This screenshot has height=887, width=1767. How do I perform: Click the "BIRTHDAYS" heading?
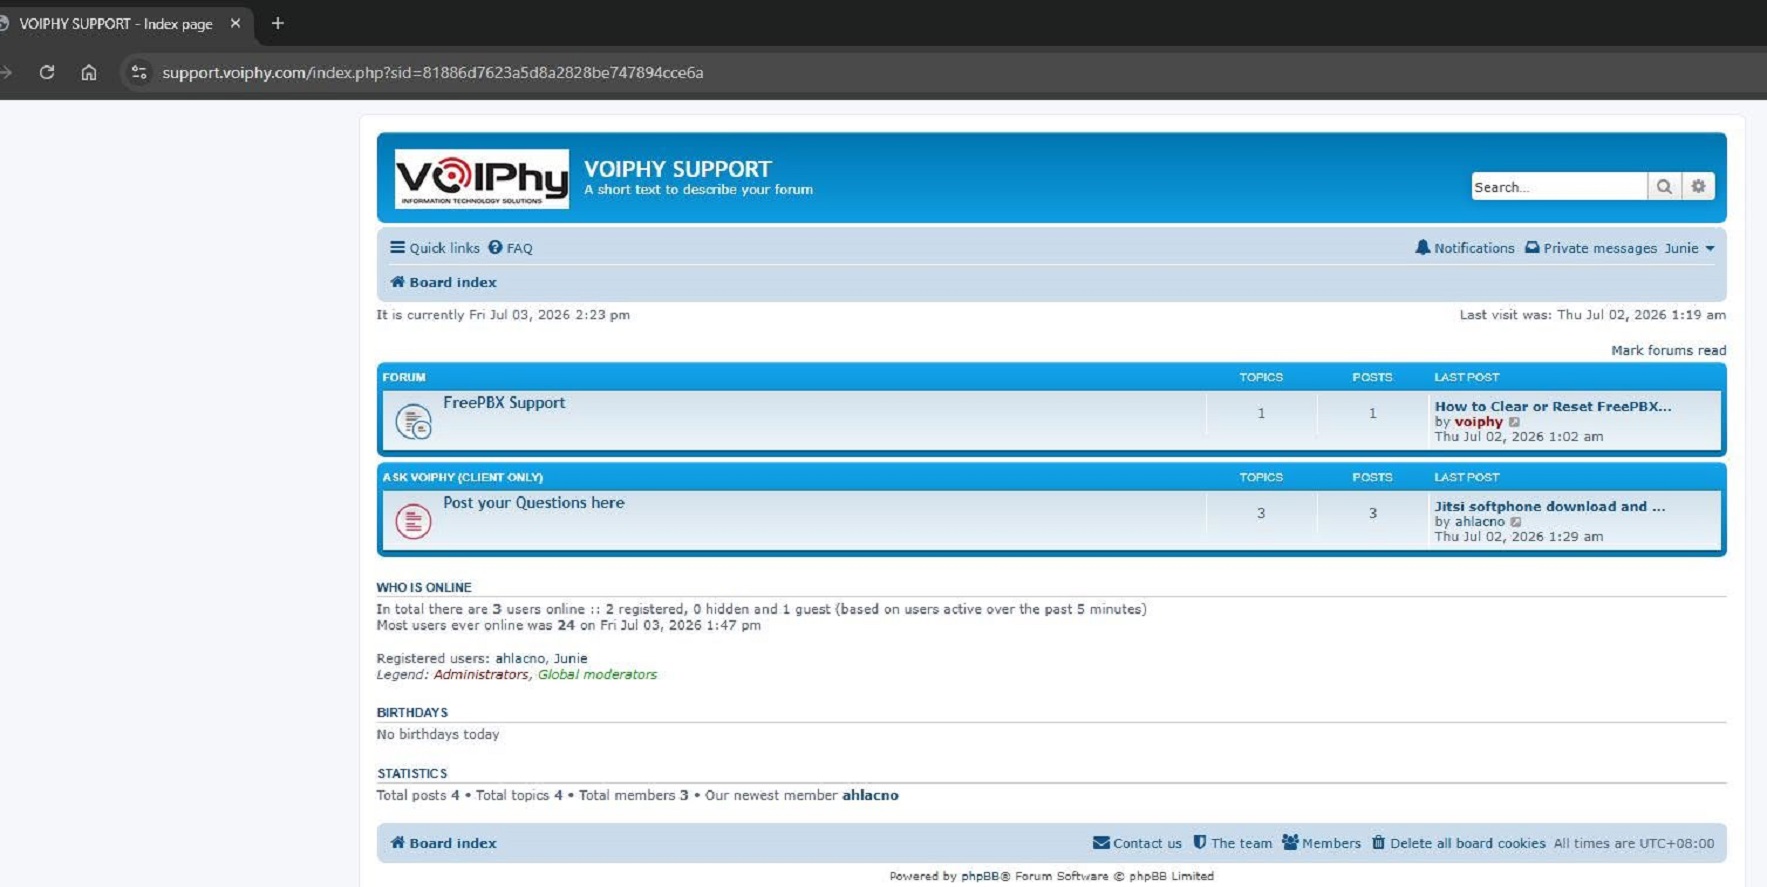(412, 712)
